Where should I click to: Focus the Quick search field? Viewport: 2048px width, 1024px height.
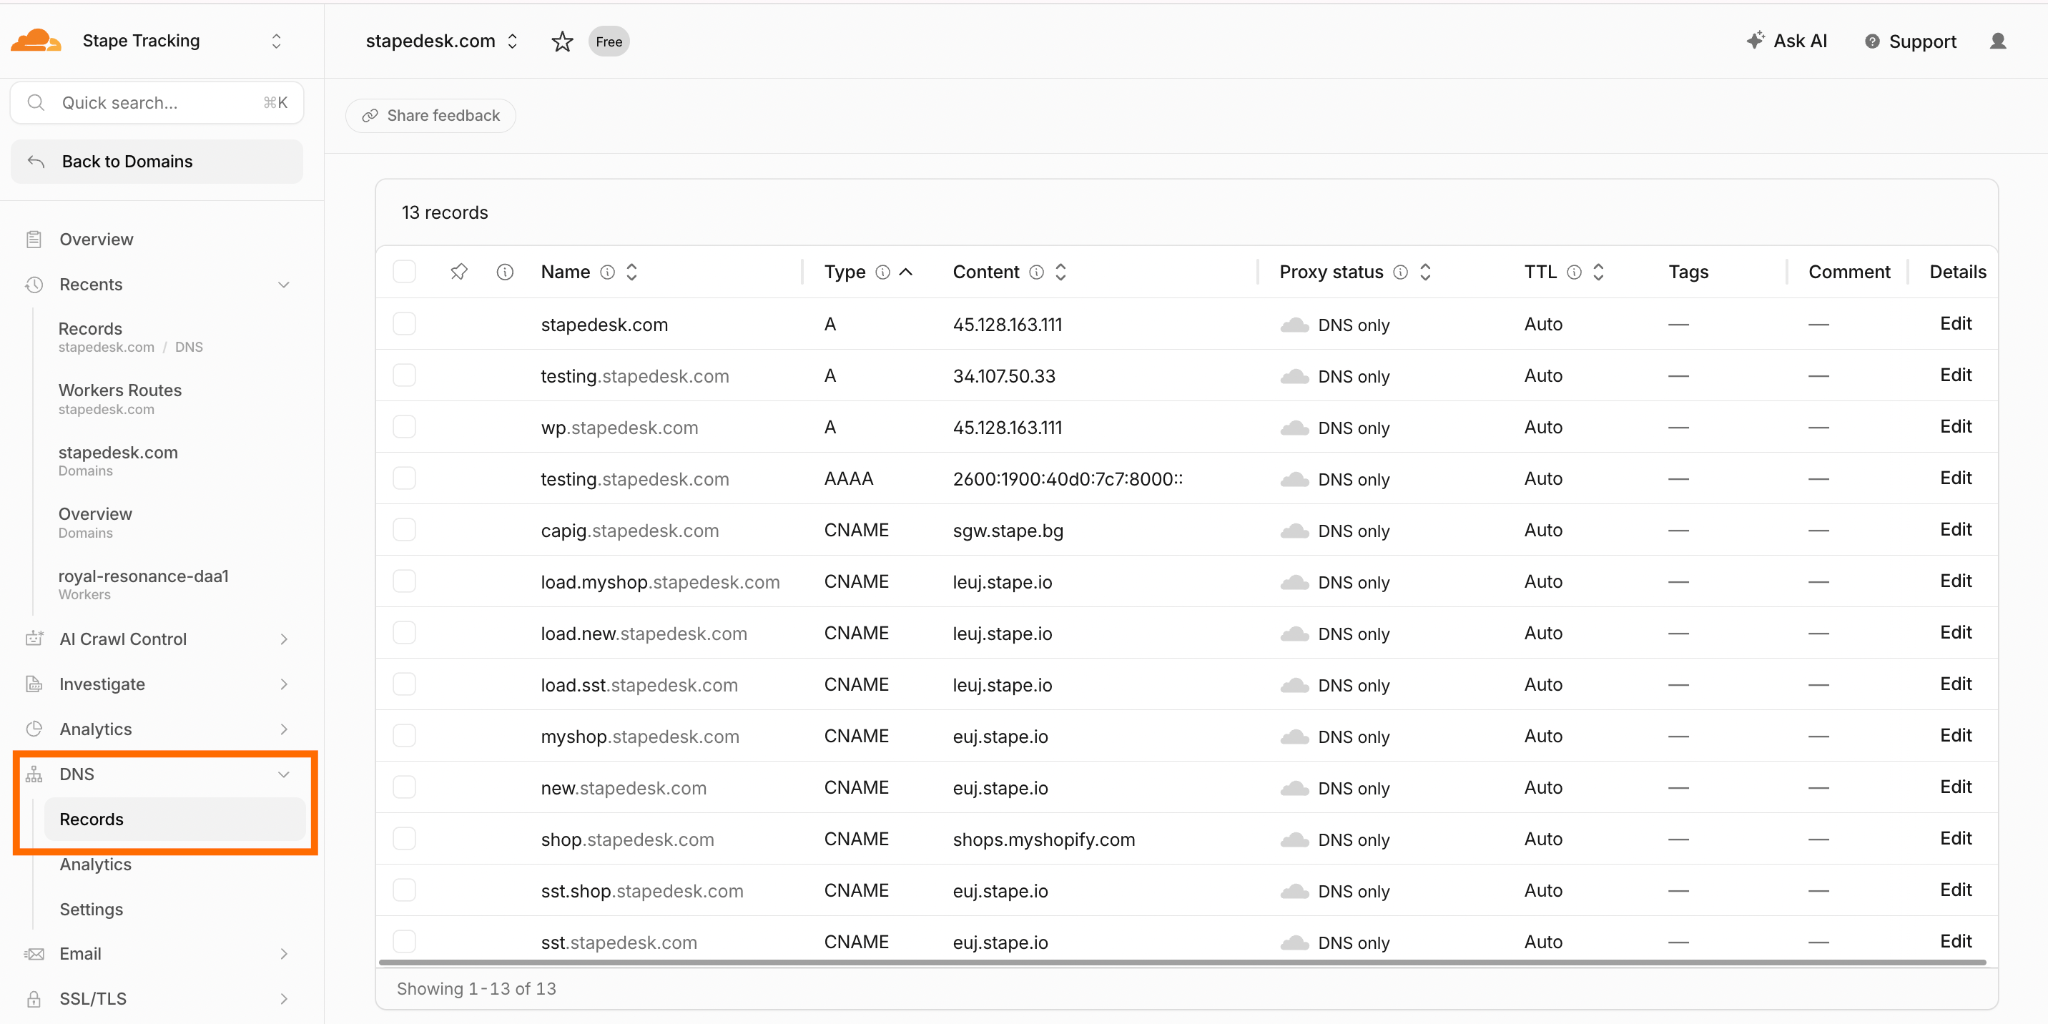pos(157,103)
